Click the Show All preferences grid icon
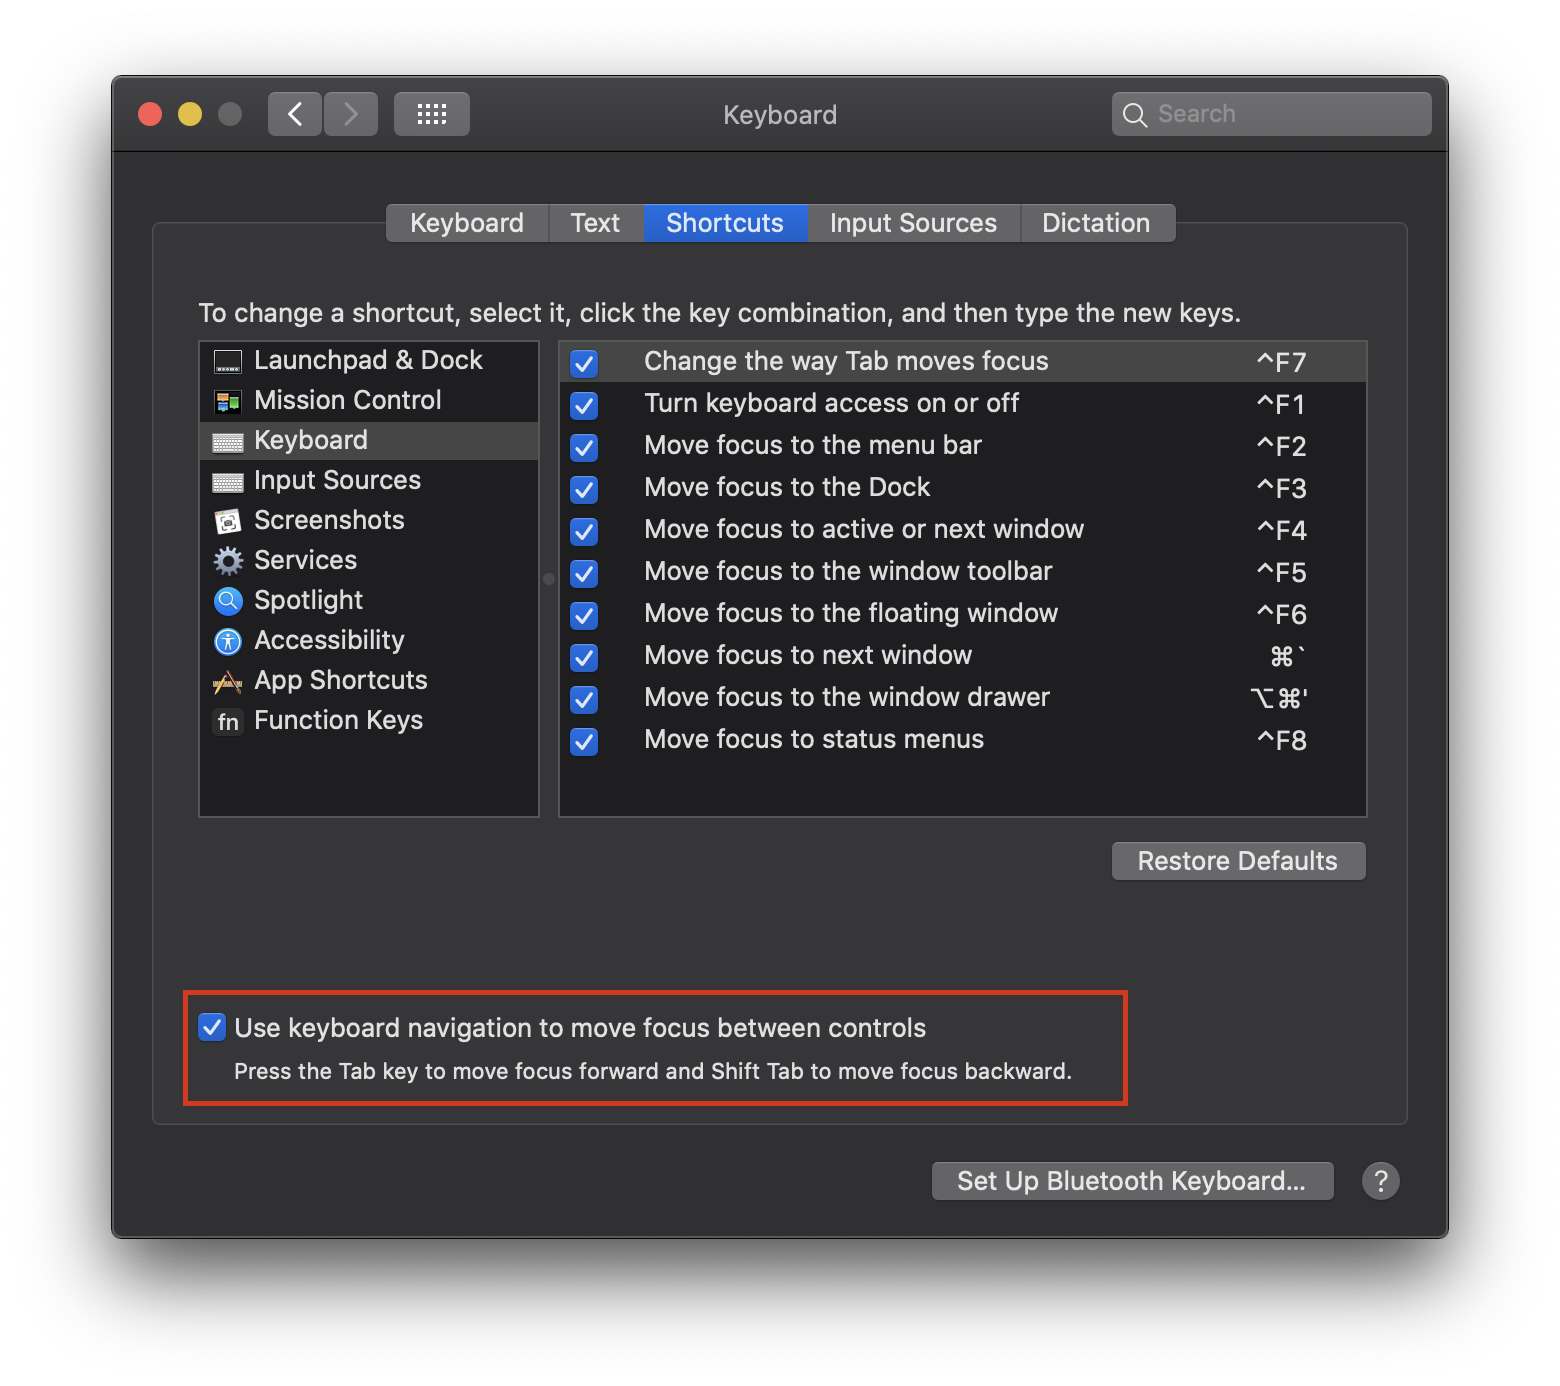Screen dimensions: 1560x1386 431,113
